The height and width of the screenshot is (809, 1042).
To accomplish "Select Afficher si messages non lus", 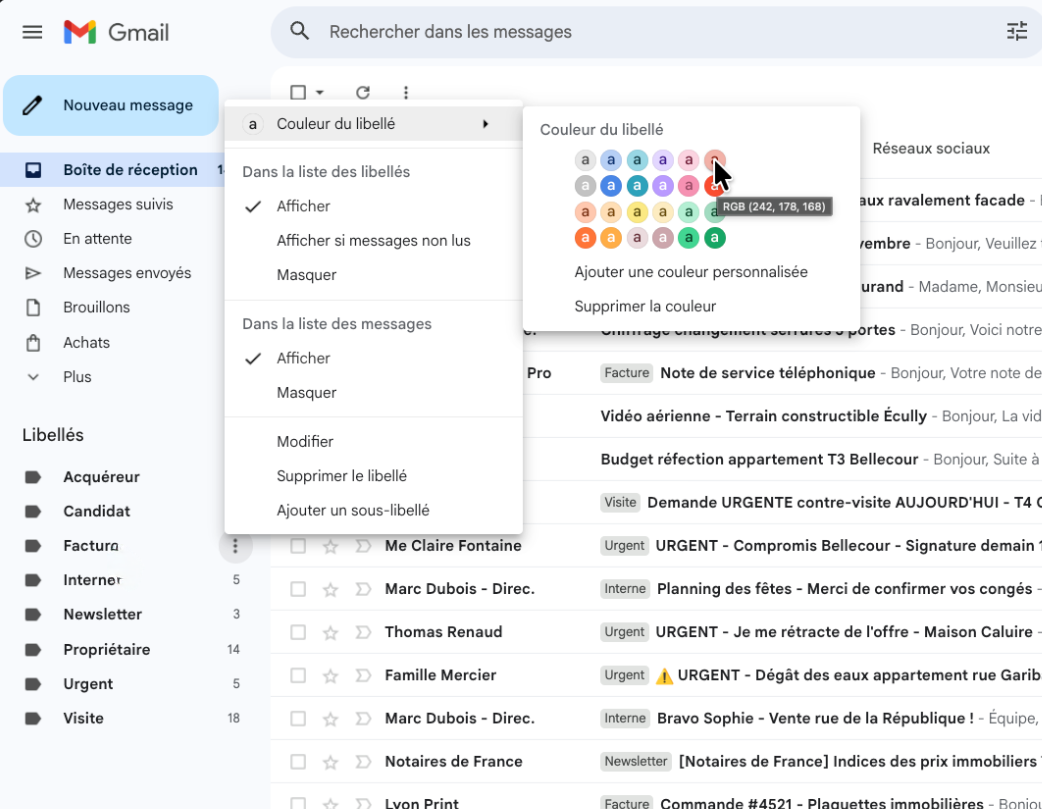I will point(373,240).
